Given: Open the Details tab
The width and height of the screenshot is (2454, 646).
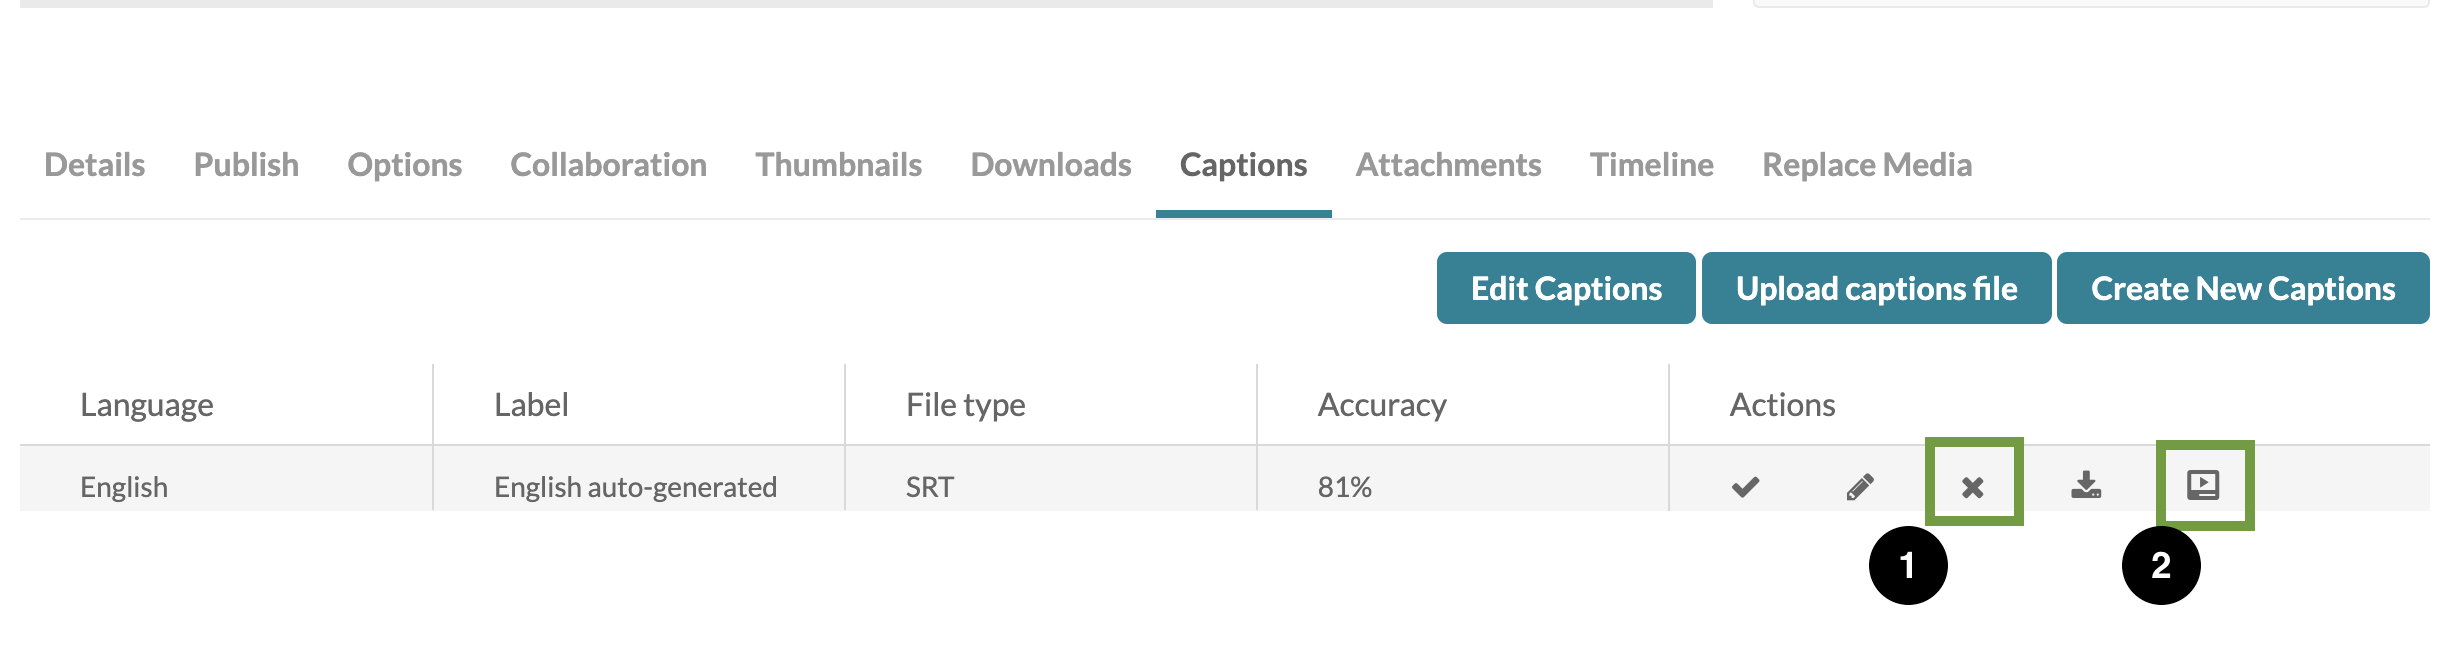Looking at the screenshot, I should [x=95, y=165].
